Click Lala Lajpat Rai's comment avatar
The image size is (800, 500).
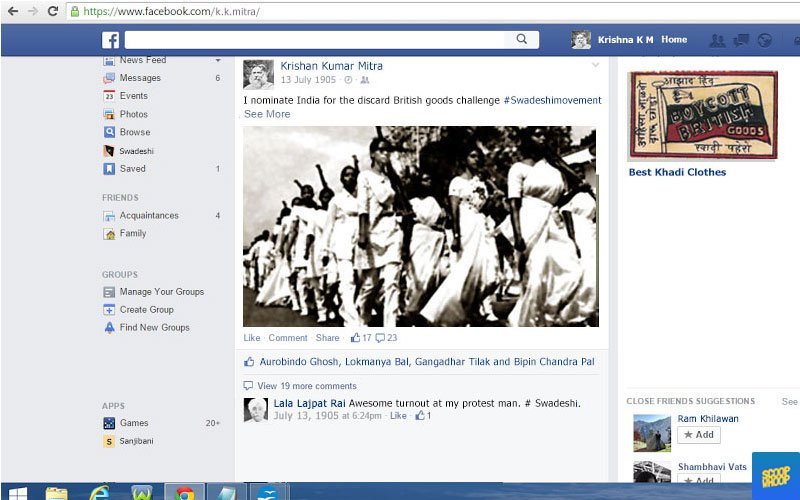point(255,410)
